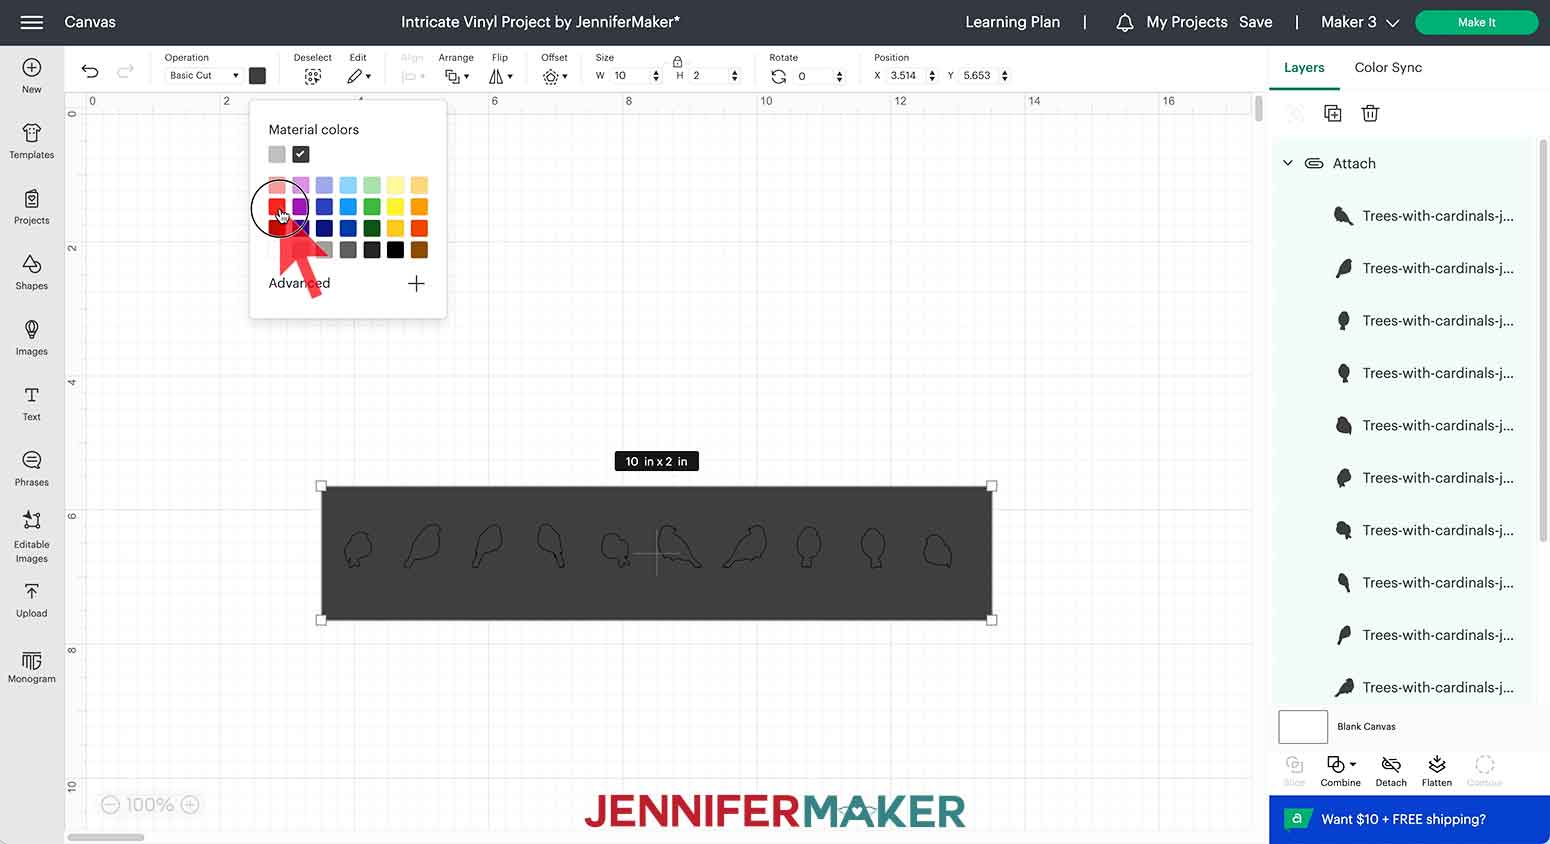Click the New project icon
This screenshot has height=844, width=1550.
click(x=32, y=68)
